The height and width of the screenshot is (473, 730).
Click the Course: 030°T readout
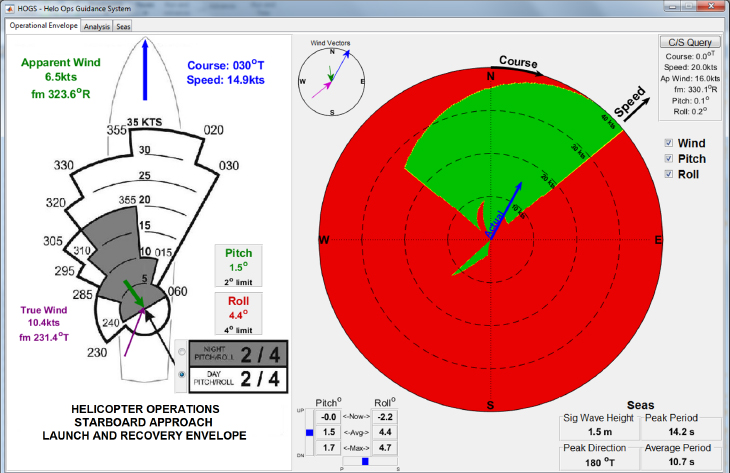pyautogui.click(x=226, y=65)
